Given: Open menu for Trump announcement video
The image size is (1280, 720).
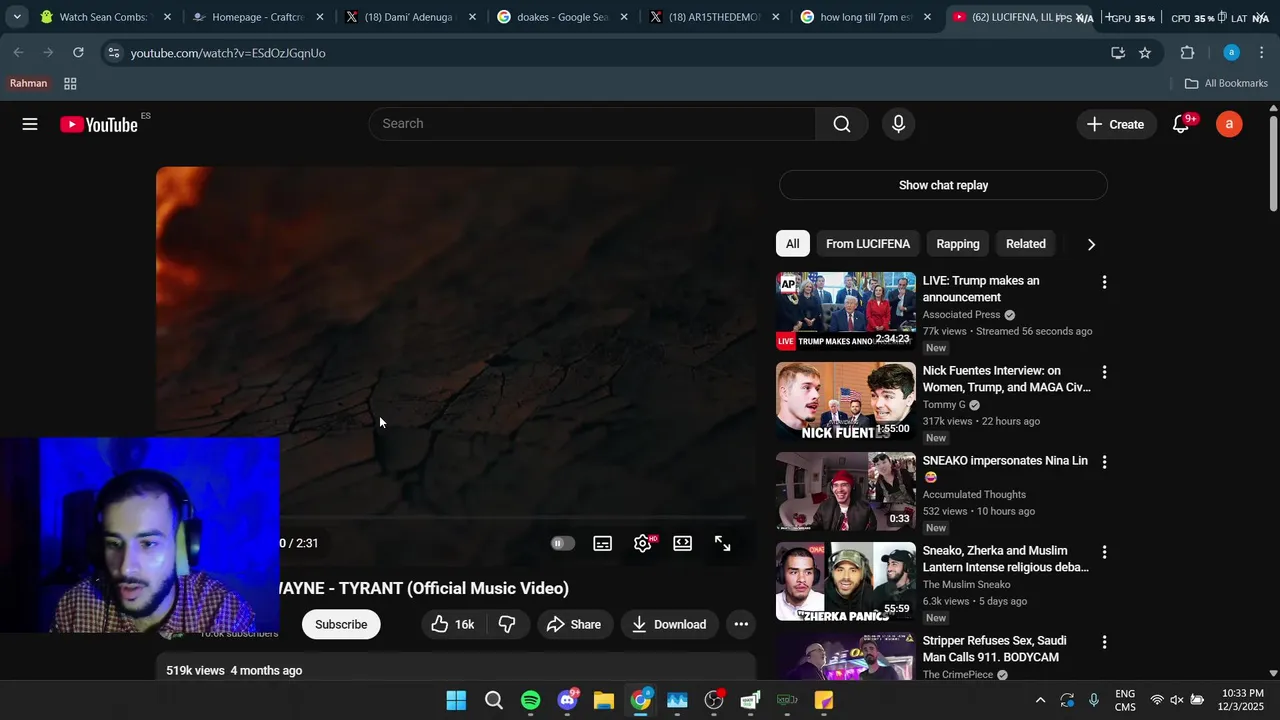Looking at the screenshot, I should pos(1104,283).
